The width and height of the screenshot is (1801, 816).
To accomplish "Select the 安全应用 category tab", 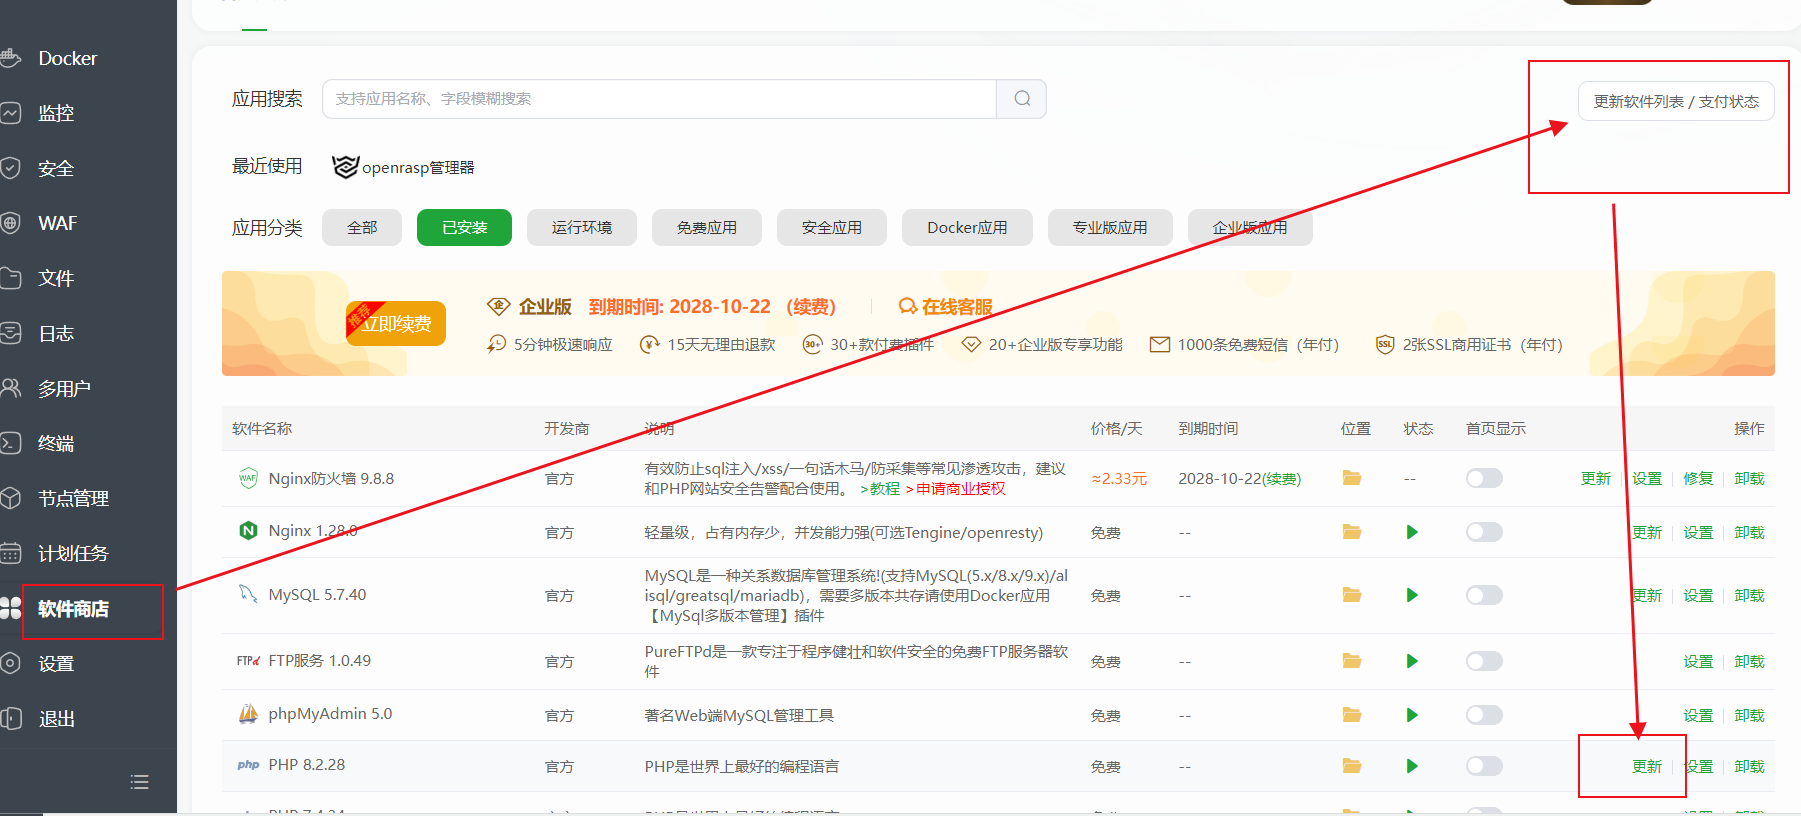I will coord(832,227).
